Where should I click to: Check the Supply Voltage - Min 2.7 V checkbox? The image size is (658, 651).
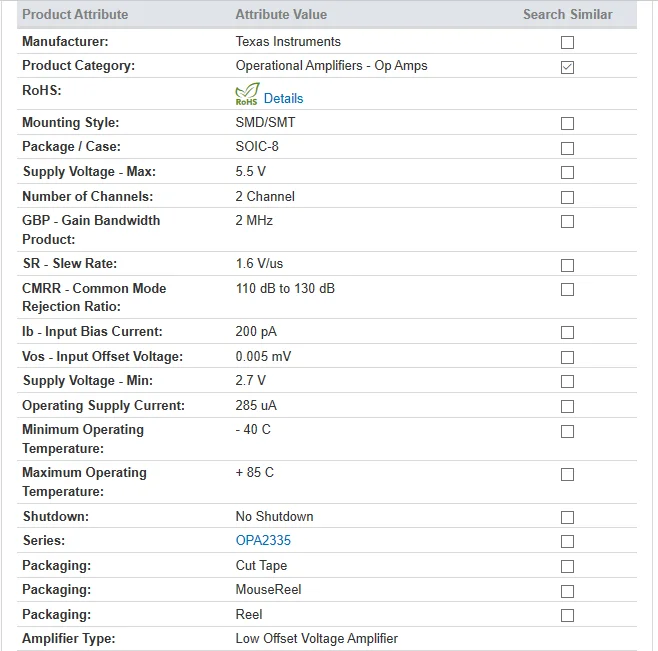[567, 382]
